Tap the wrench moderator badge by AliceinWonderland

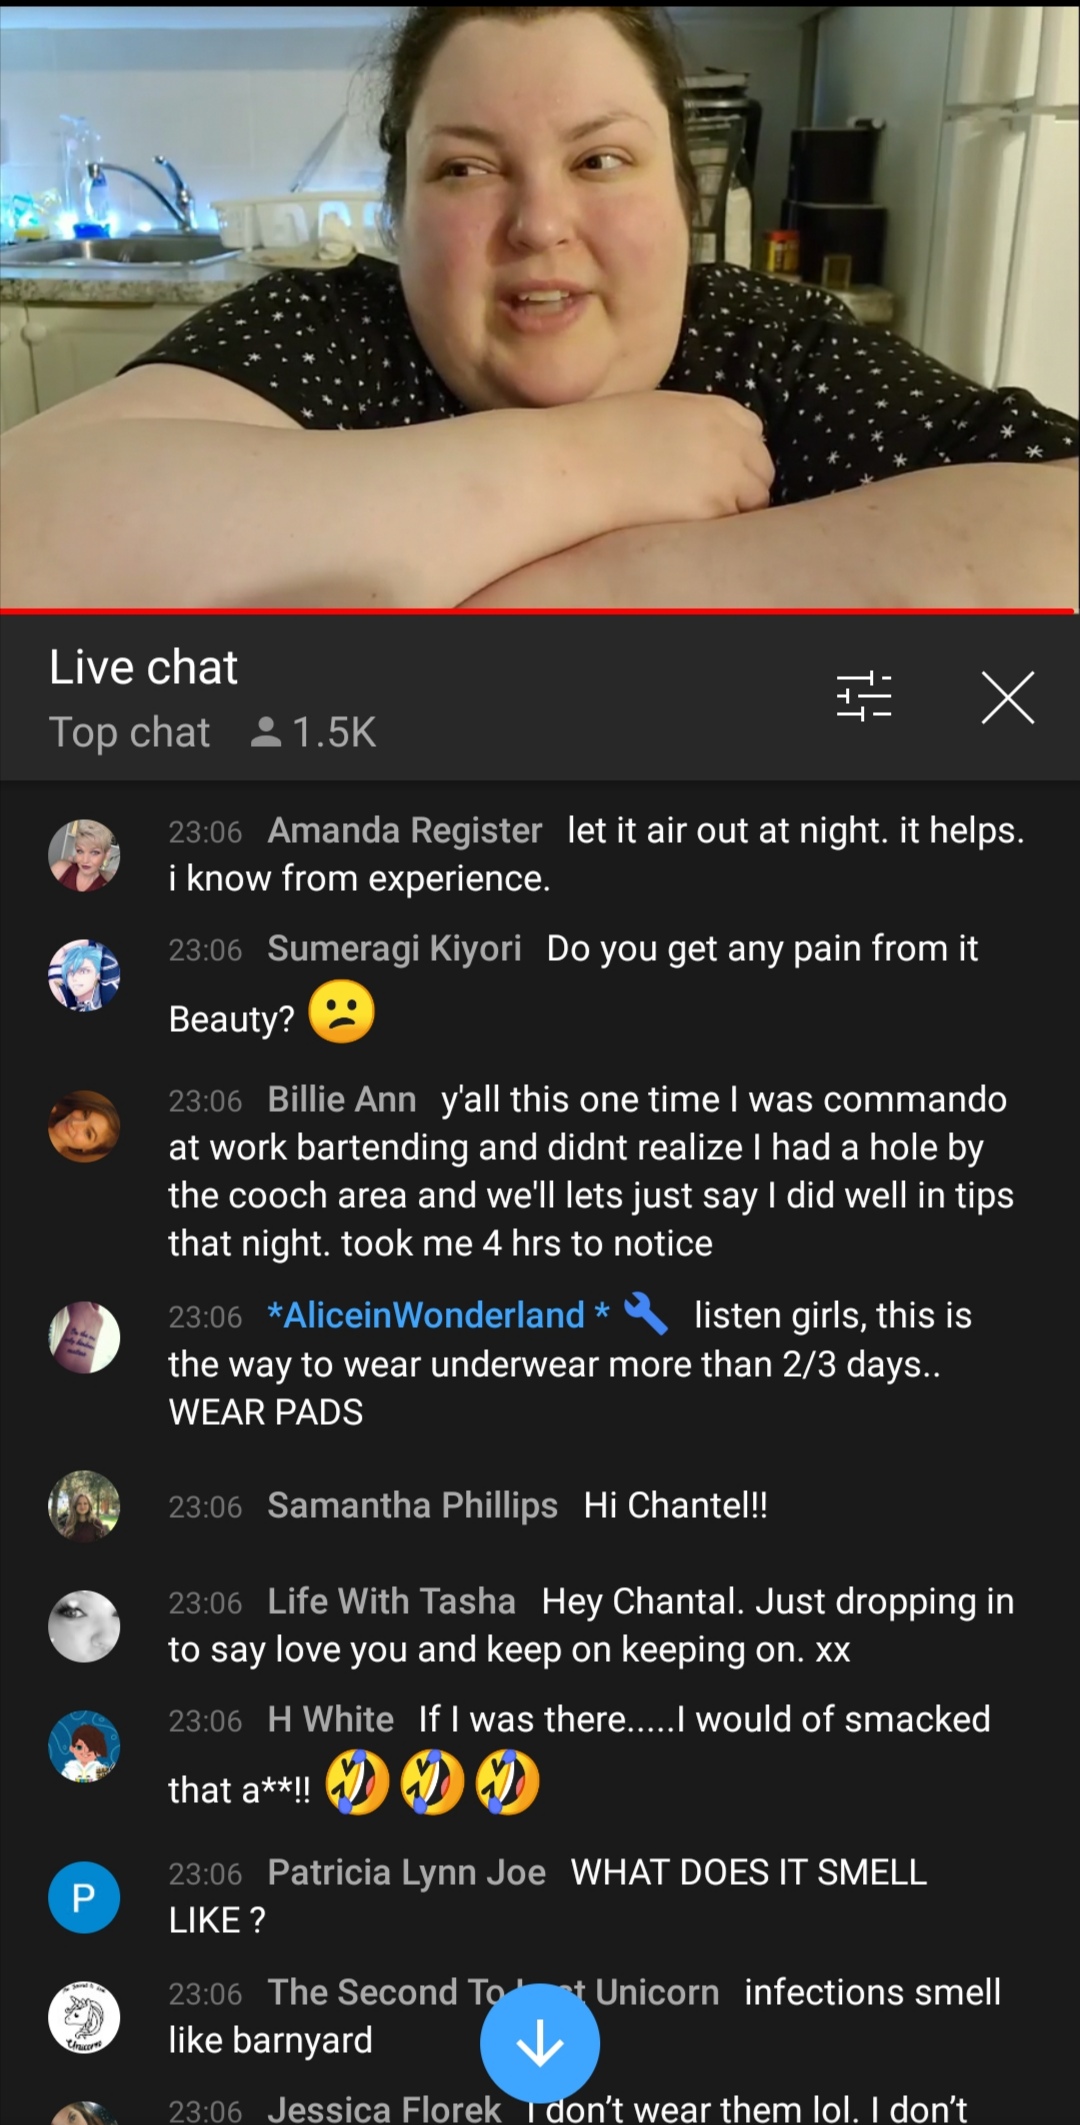(x=645, y=1314)
